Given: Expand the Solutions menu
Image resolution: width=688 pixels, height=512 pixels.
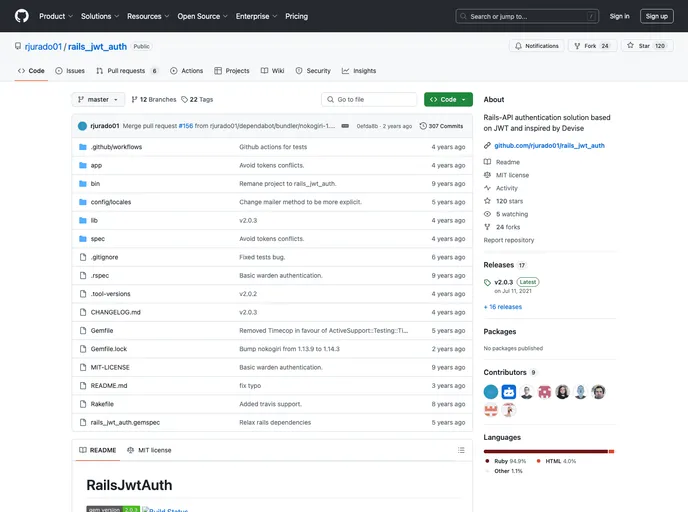Looking at the screenshot, I should (100, 16).
